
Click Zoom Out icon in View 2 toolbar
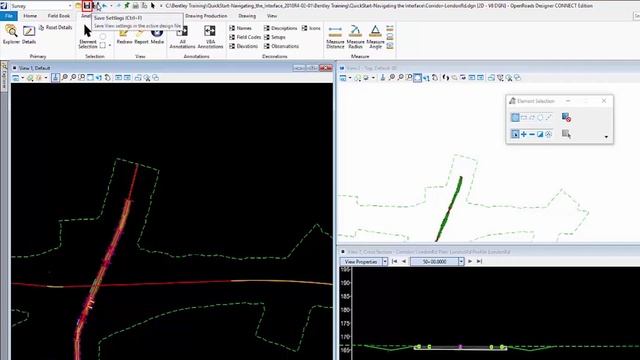(400, 78)
